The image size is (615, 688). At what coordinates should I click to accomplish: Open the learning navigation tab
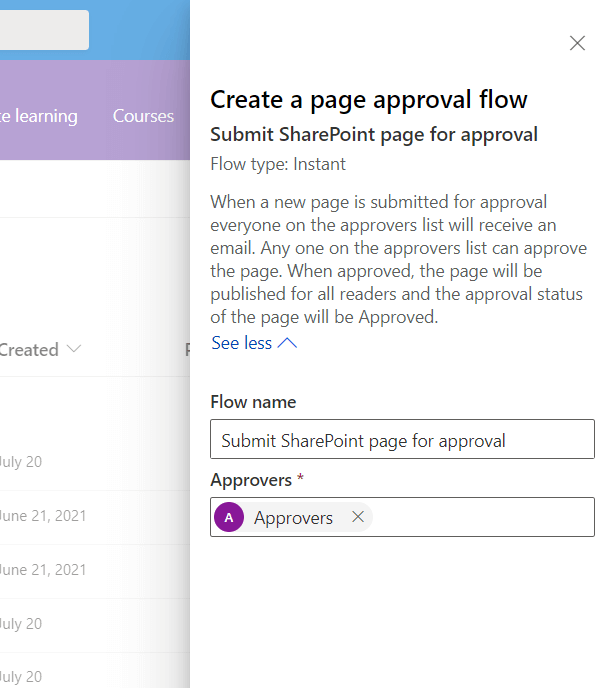coord(39,116)
